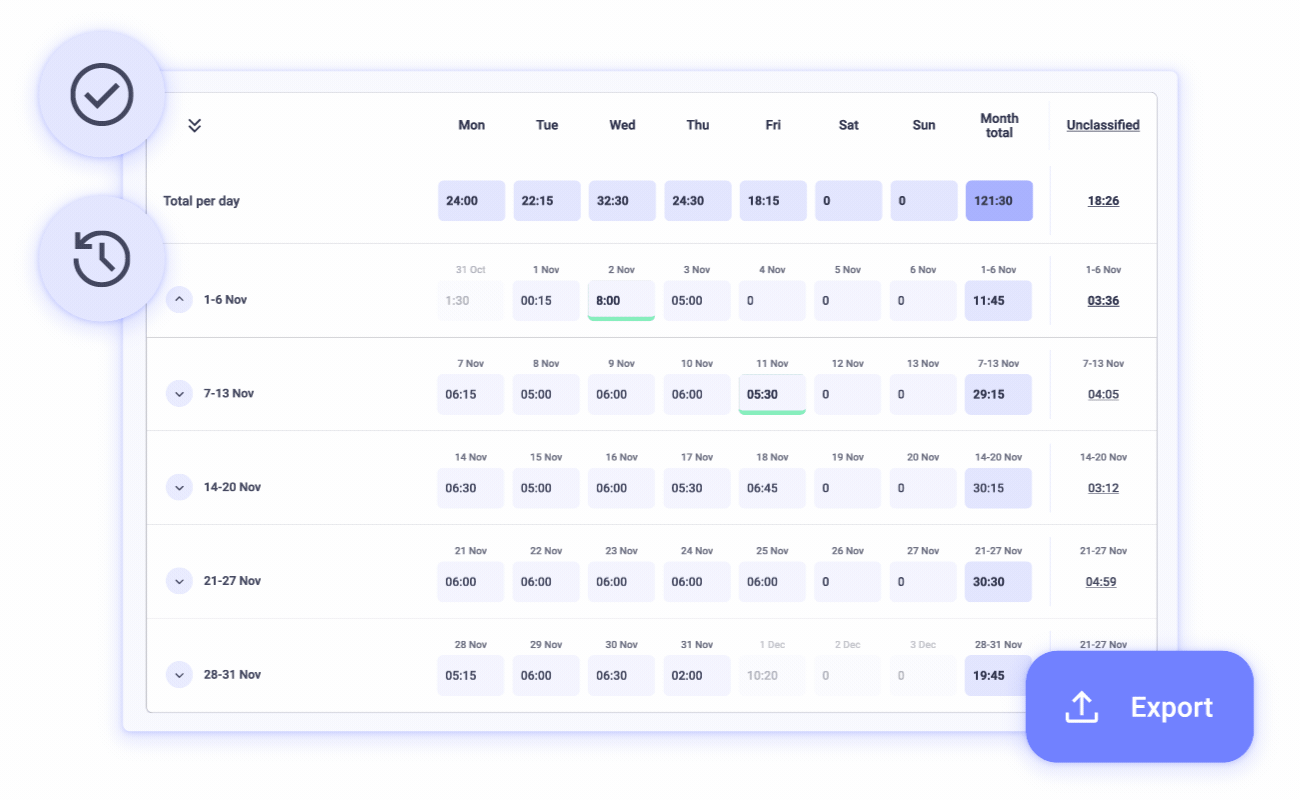Select the 25 Nov cell showing 06:00
Screen dimensions: 1300x800
(772, 582)
